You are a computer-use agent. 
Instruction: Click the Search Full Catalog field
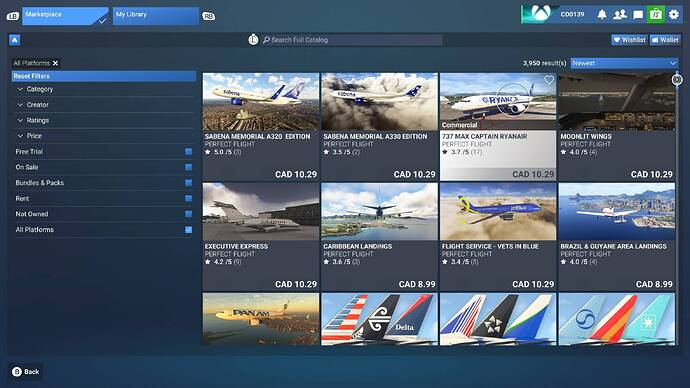click(352, 40)
